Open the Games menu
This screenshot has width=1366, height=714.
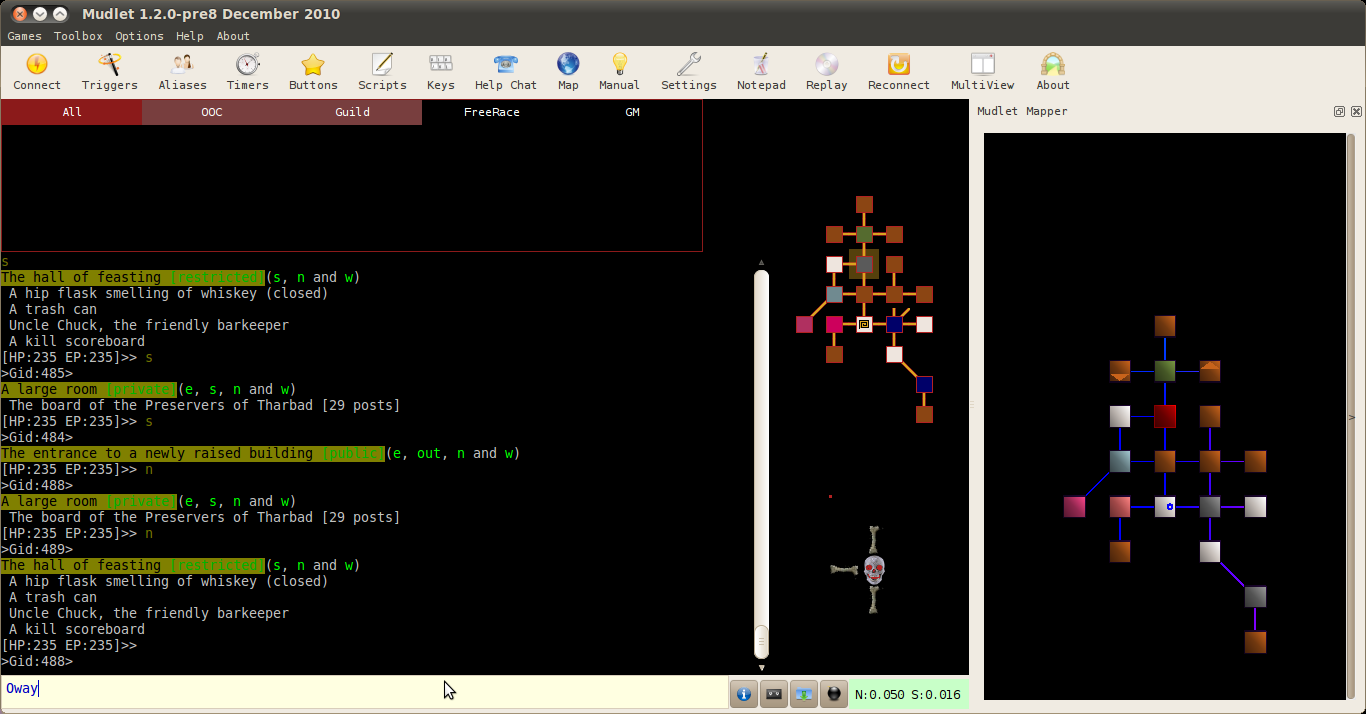click(x=25, y=36)
